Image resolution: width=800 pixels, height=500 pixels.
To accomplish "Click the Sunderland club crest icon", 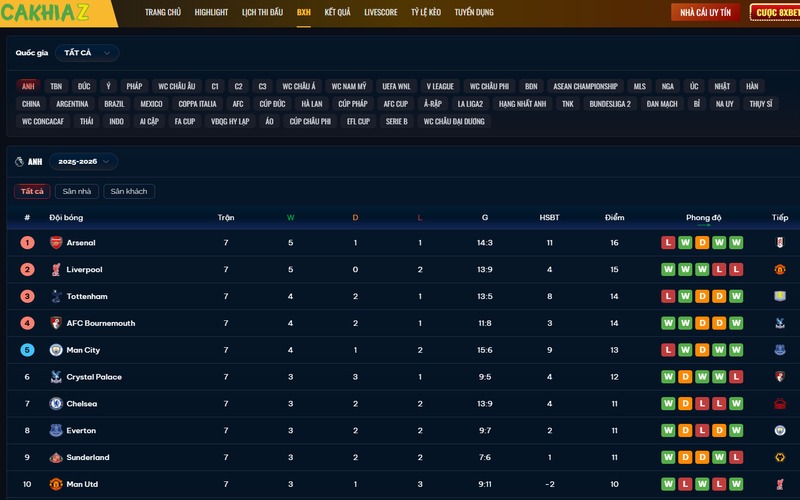I will pos(56,458).
